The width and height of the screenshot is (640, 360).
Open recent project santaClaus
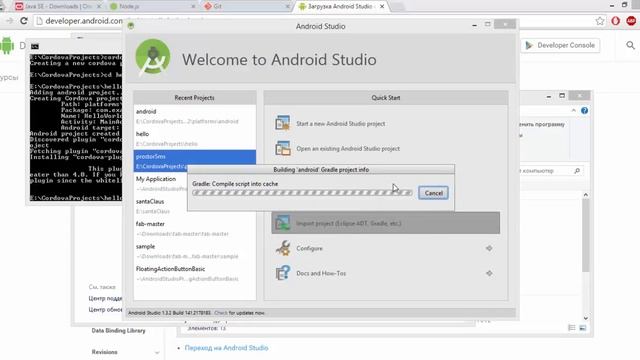(195, 206)
